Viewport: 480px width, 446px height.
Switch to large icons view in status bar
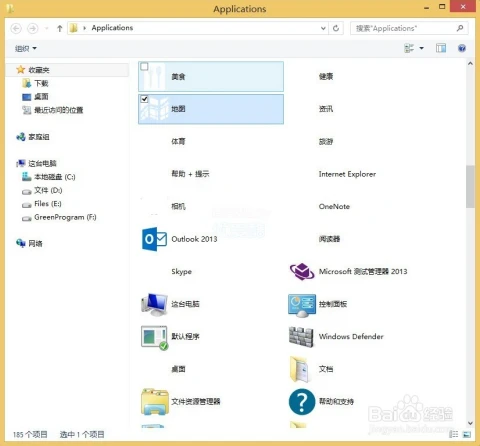tap(467, 434)
